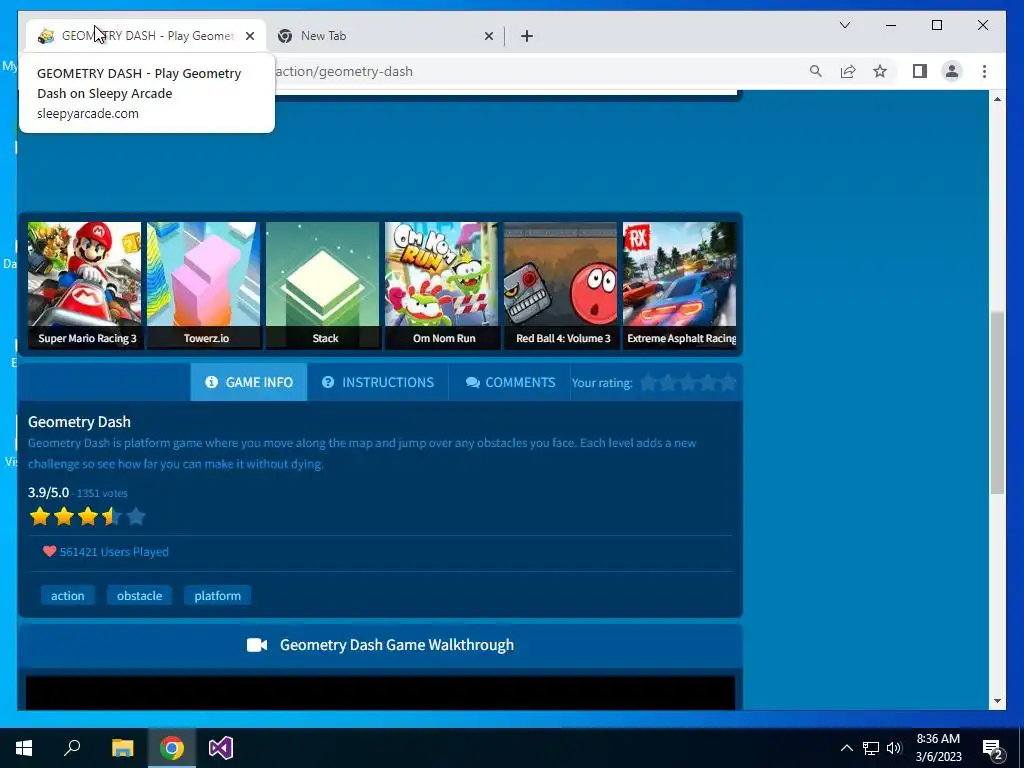Select the COMMENTS tab

click(x=510, y=382)
